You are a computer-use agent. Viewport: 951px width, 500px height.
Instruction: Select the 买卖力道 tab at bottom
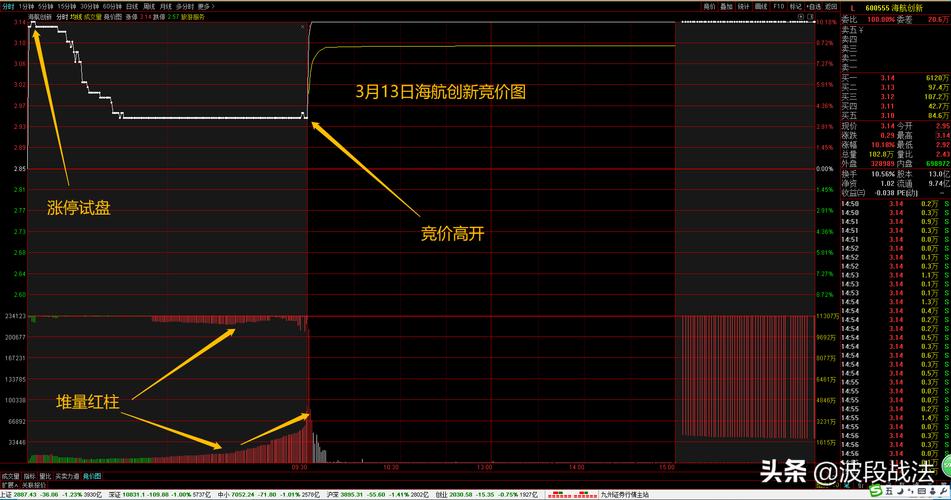pos(67,476)
